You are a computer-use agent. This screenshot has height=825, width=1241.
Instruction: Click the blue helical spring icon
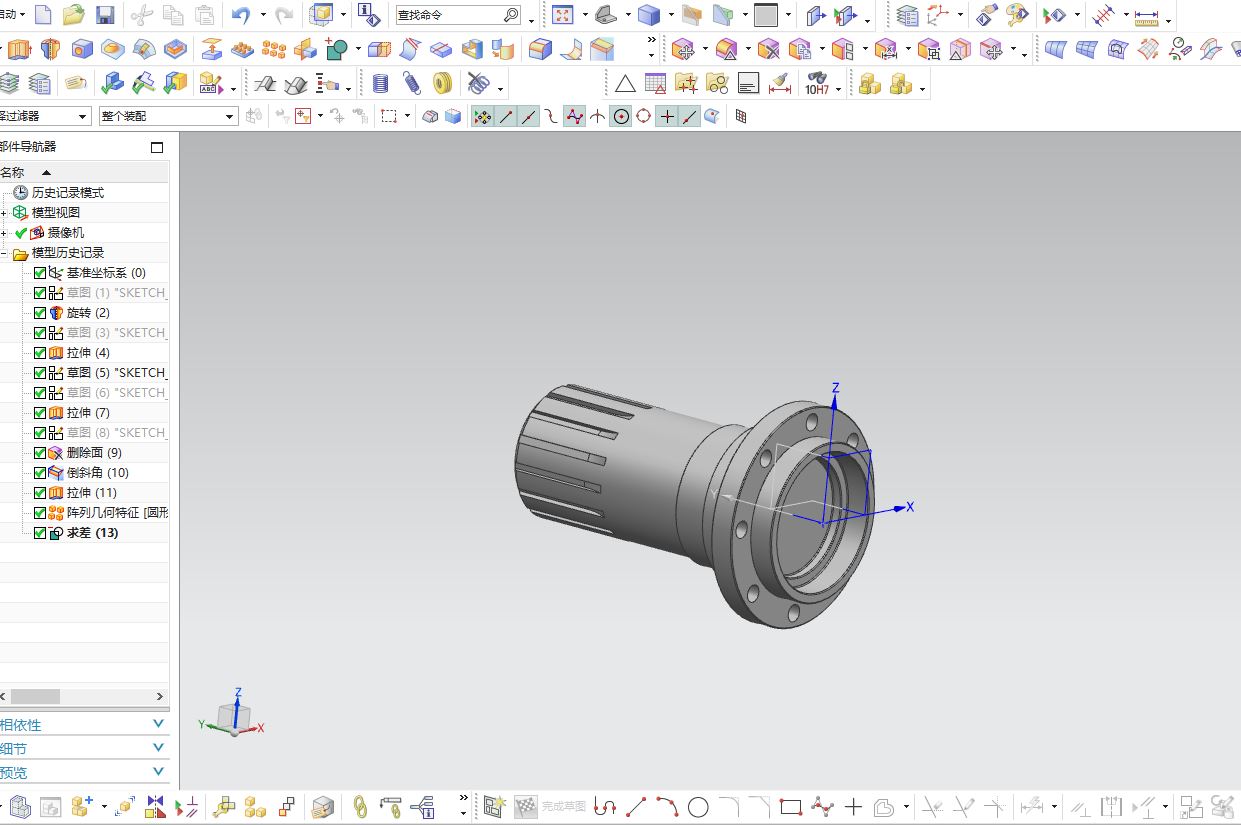pos(411,84)
